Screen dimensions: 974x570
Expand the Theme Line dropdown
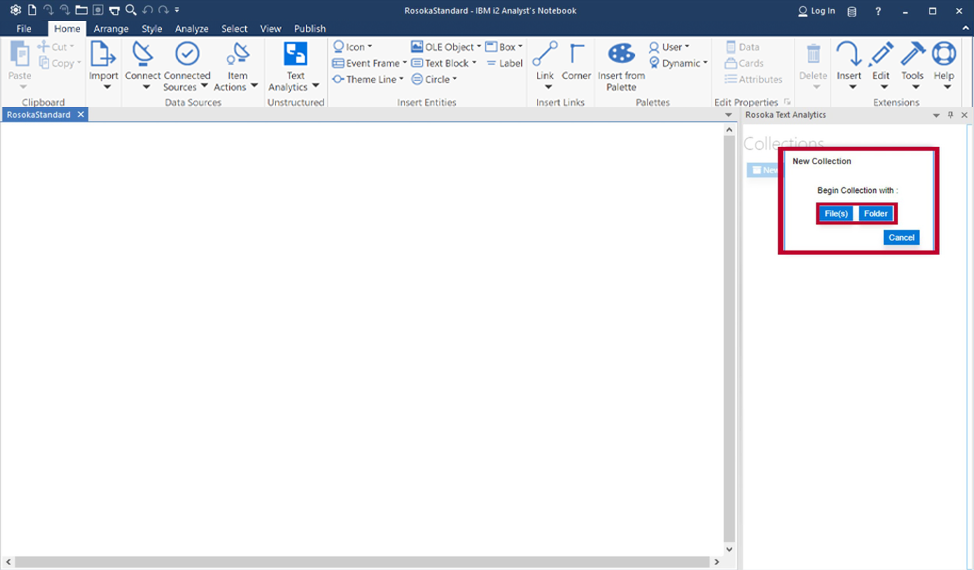coord(401,79)
